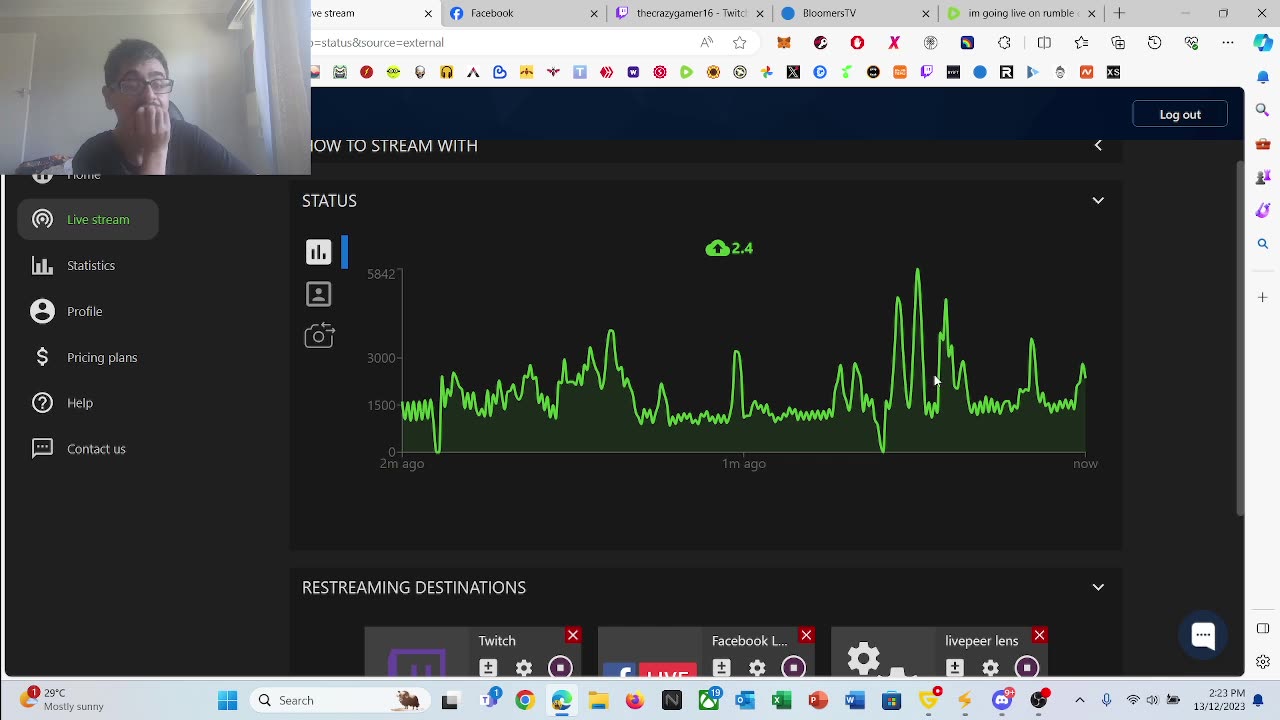Open the live chat support bubble
Screen dimensions: 1280x720
click(1203, 634)
